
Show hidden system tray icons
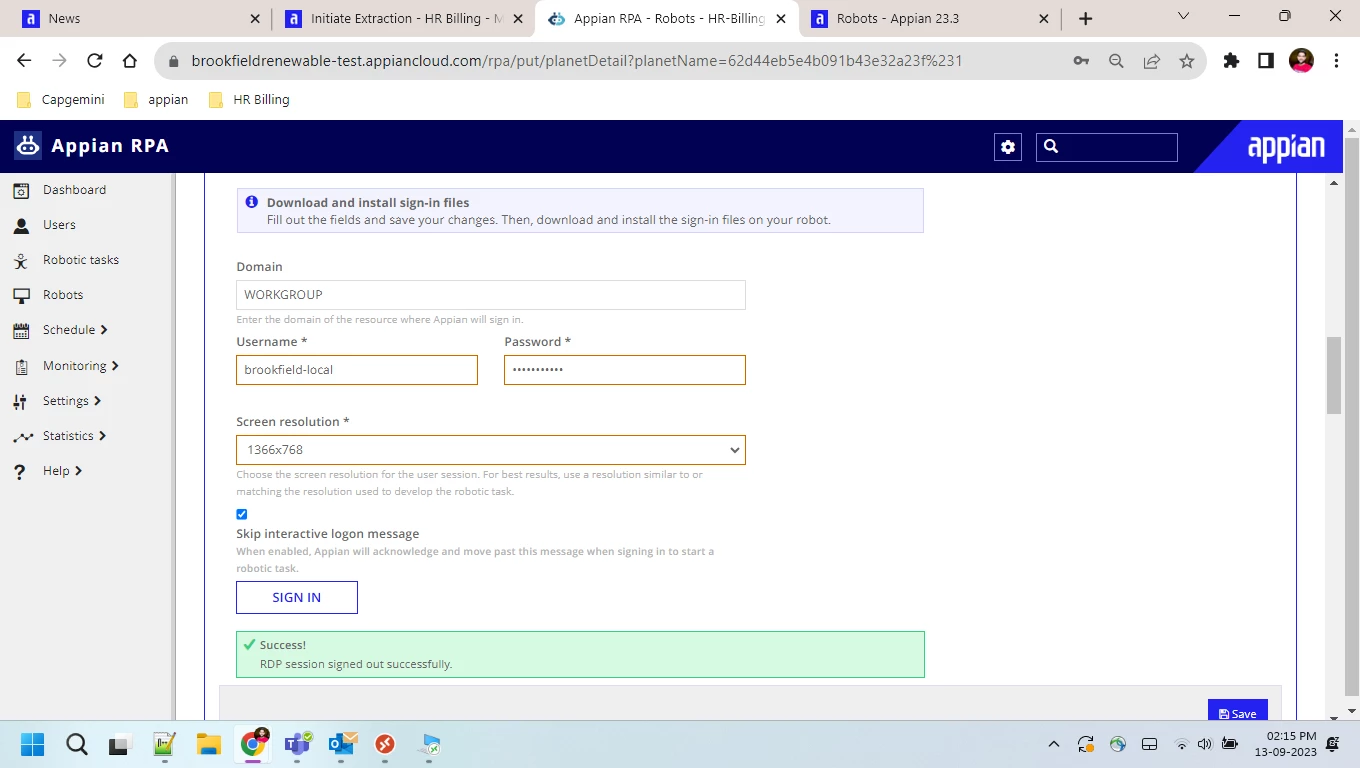(x=1053, y=744)
